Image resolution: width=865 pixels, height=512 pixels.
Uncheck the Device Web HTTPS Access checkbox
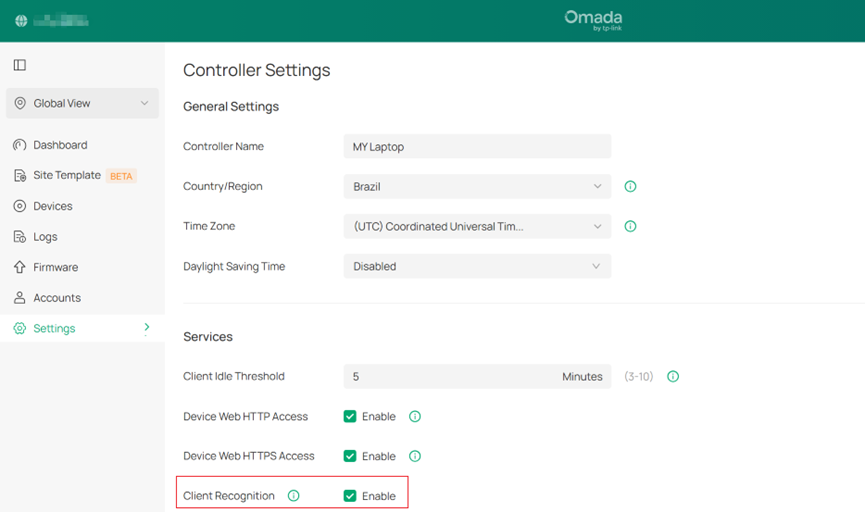coord(350,456)
